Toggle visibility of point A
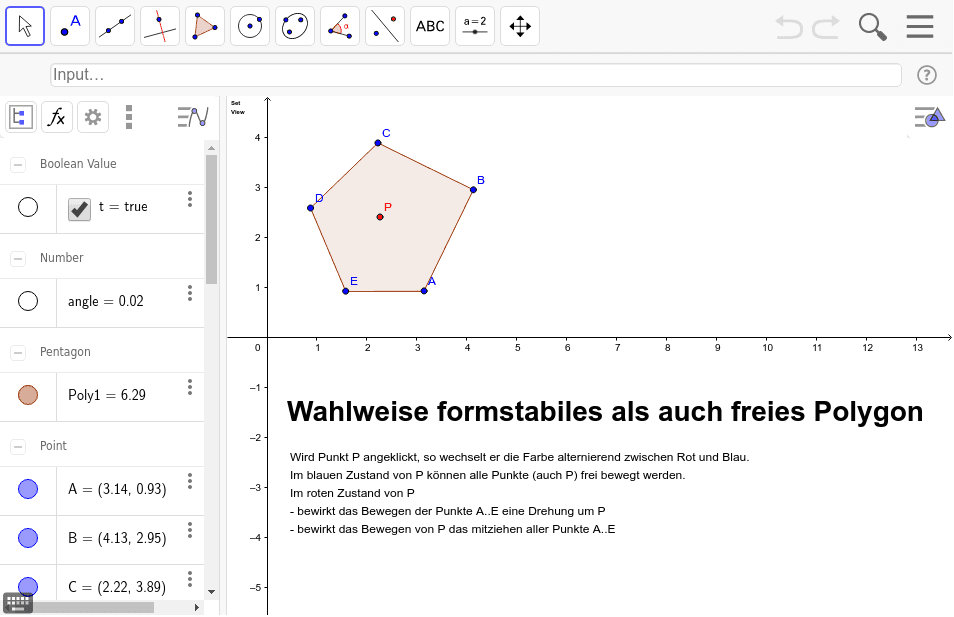The width and height of the screenshot is (954, 617). tap(28, 489)
